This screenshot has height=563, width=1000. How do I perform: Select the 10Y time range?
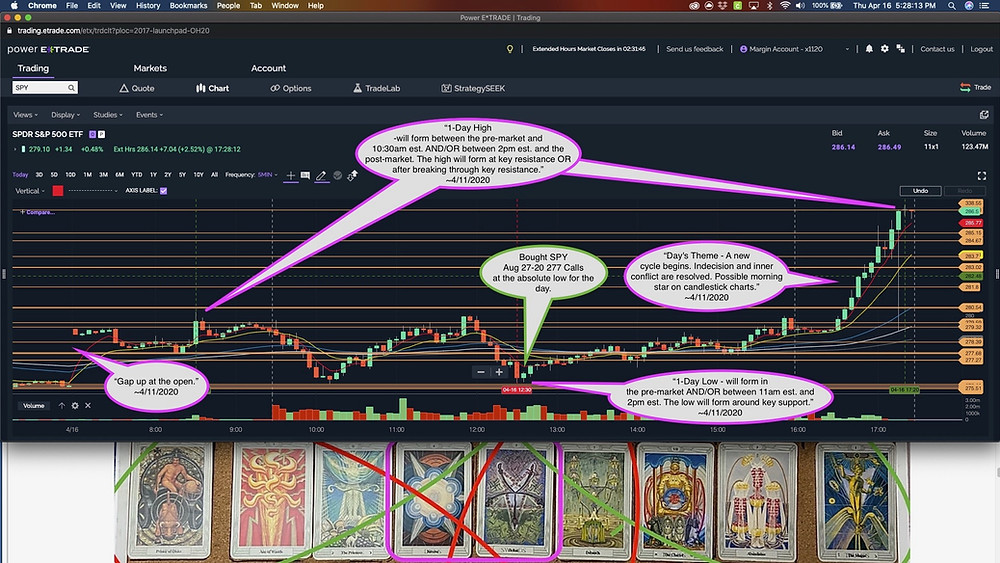pos(198,175)
